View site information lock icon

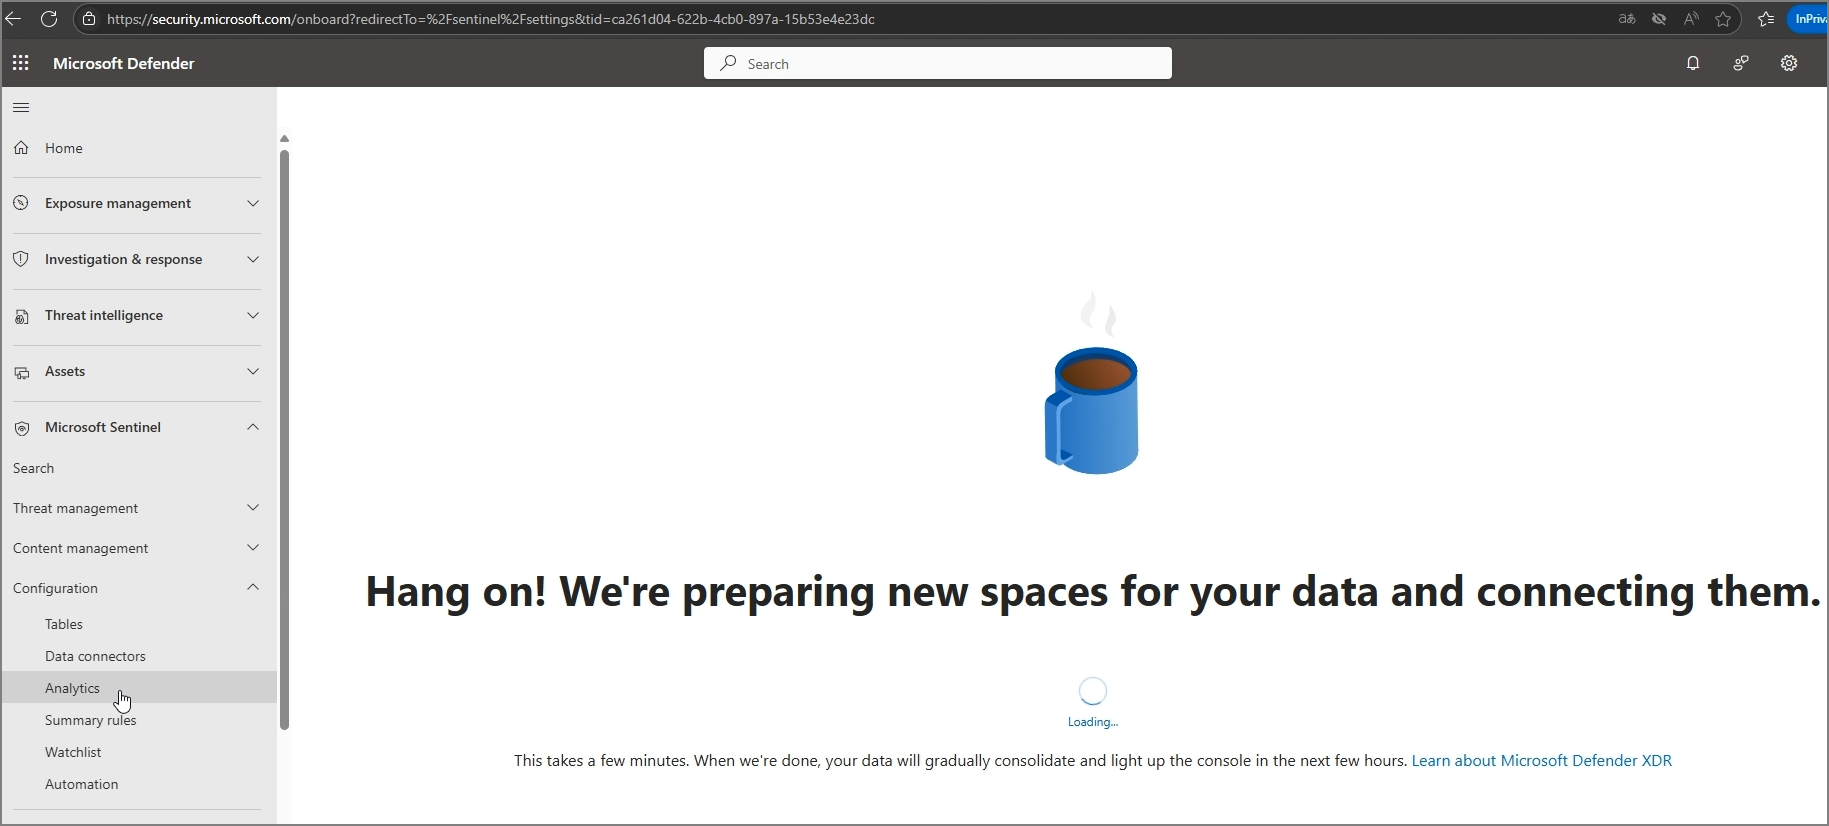(x=89, y=19)
